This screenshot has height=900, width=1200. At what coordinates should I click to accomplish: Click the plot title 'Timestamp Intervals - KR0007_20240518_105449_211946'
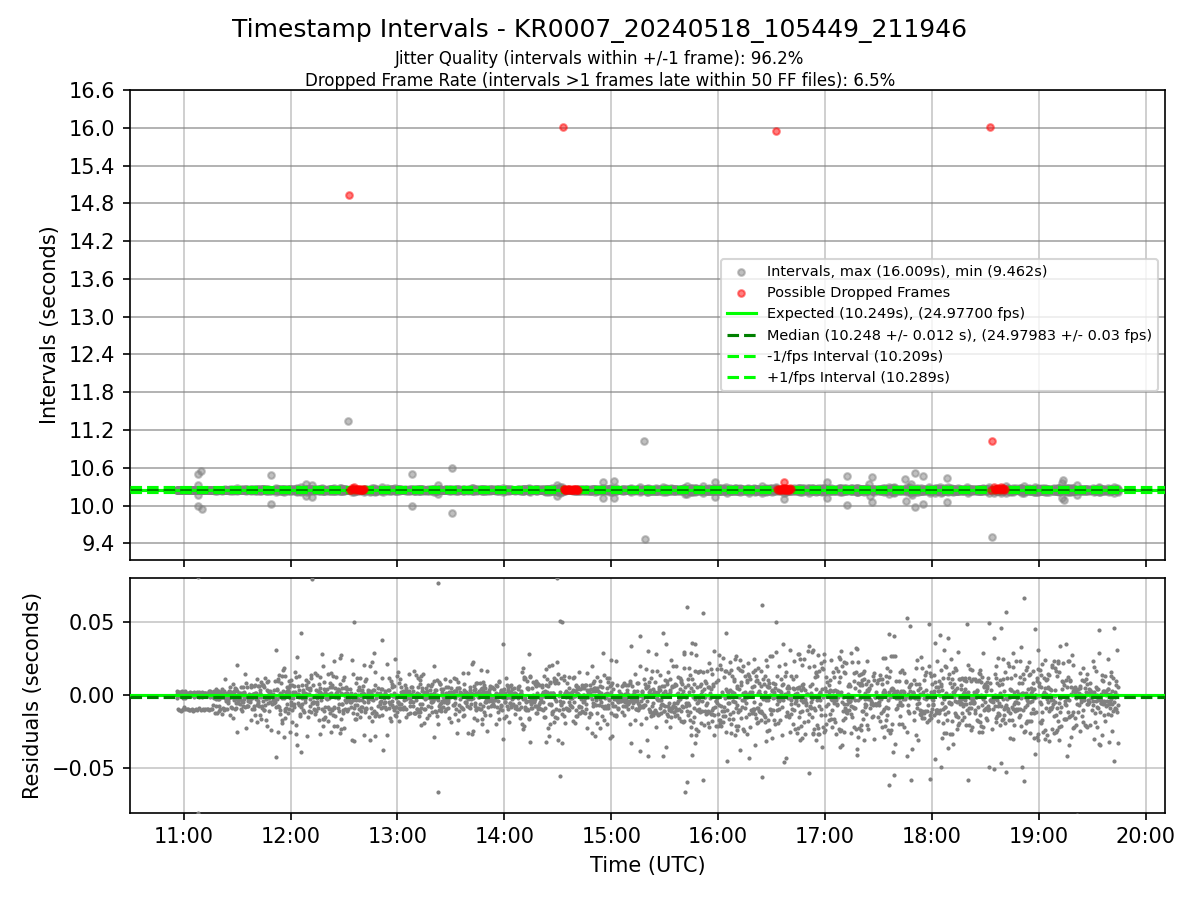point(599,29)
